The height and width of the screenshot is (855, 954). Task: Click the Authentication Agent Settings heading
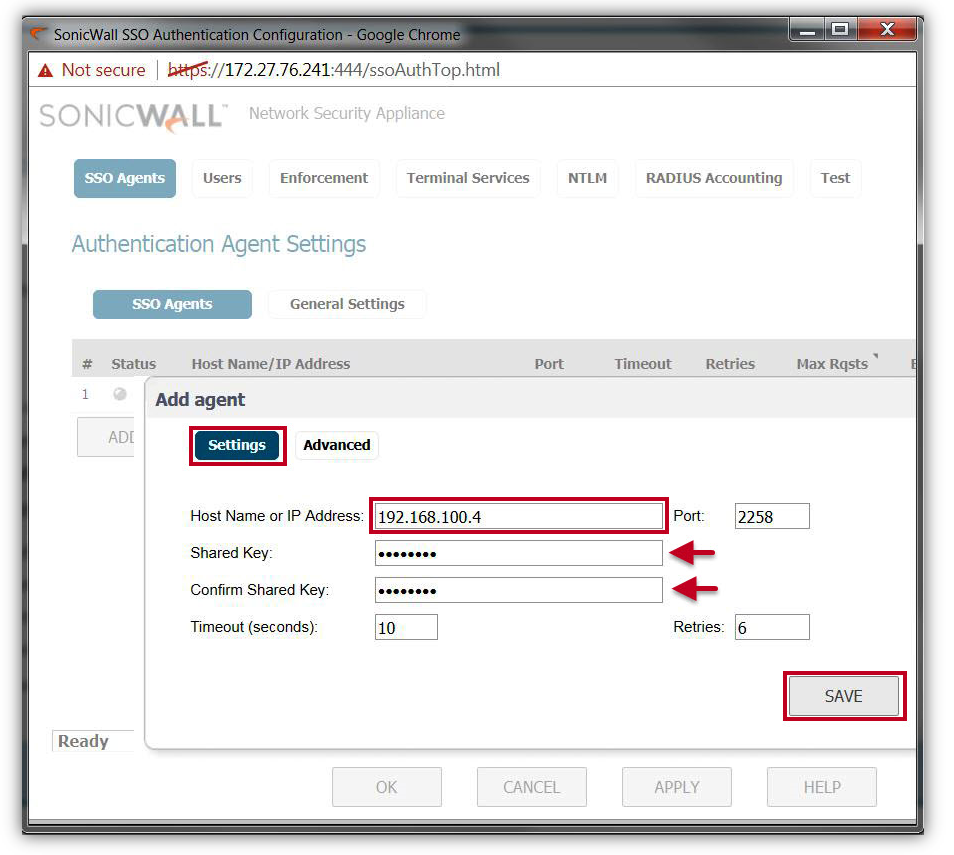(219, 245)
